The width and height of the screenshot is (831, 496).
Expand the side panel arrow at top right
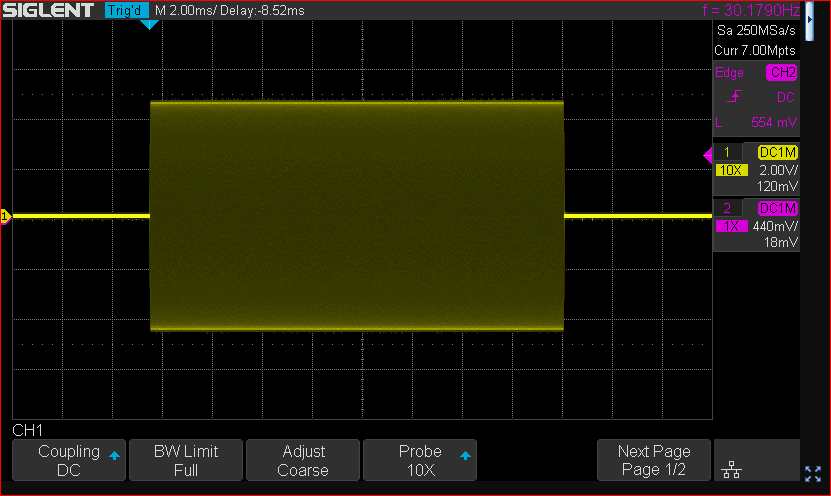pos(809,20)
